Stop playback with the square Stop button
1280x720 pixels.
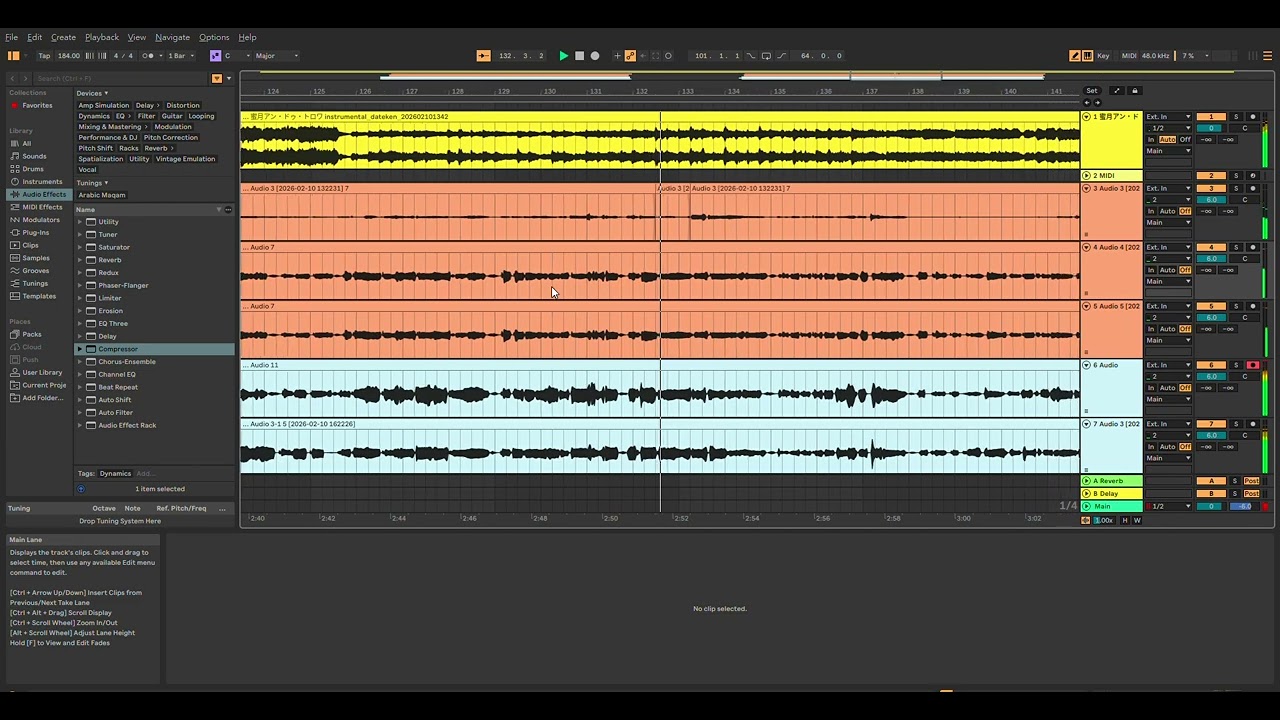click(579, 56)
